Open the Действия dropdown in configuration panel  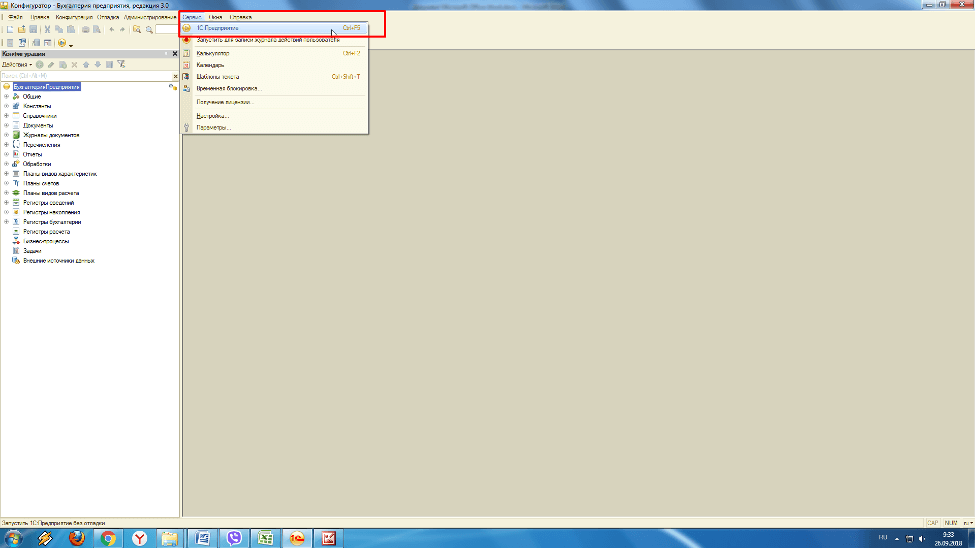[x=16, y=64]
